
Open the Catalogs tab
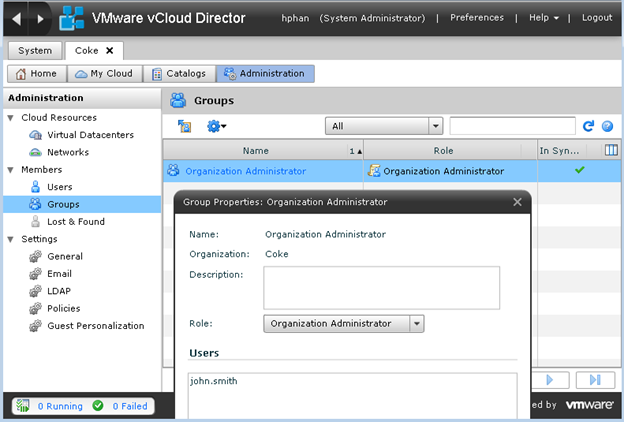click(x=179, y=73)
